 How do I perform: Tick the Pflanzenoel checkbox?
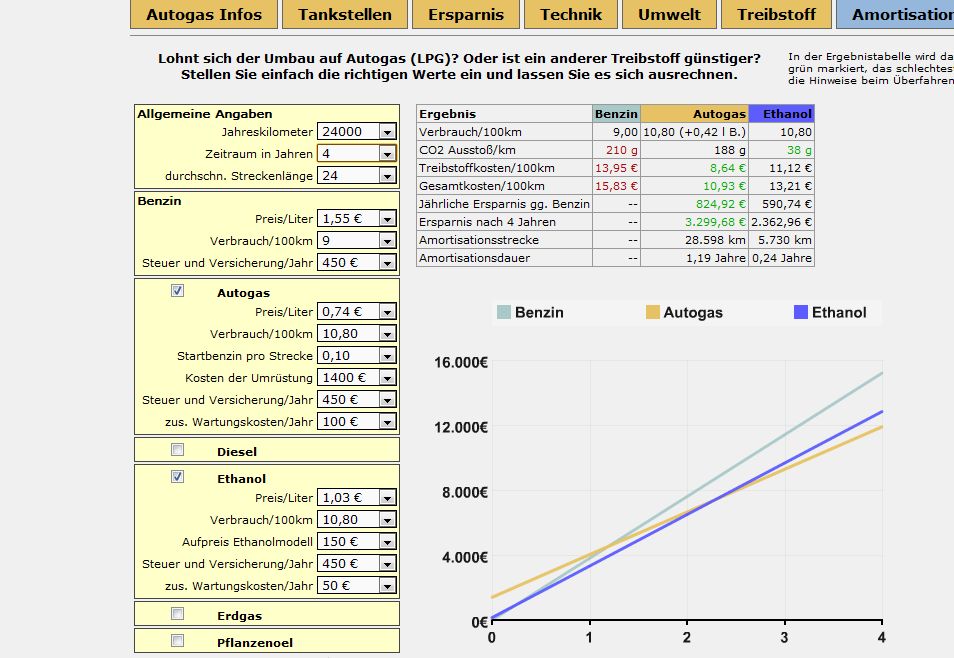pyautogui.click(x=177, y=640)
